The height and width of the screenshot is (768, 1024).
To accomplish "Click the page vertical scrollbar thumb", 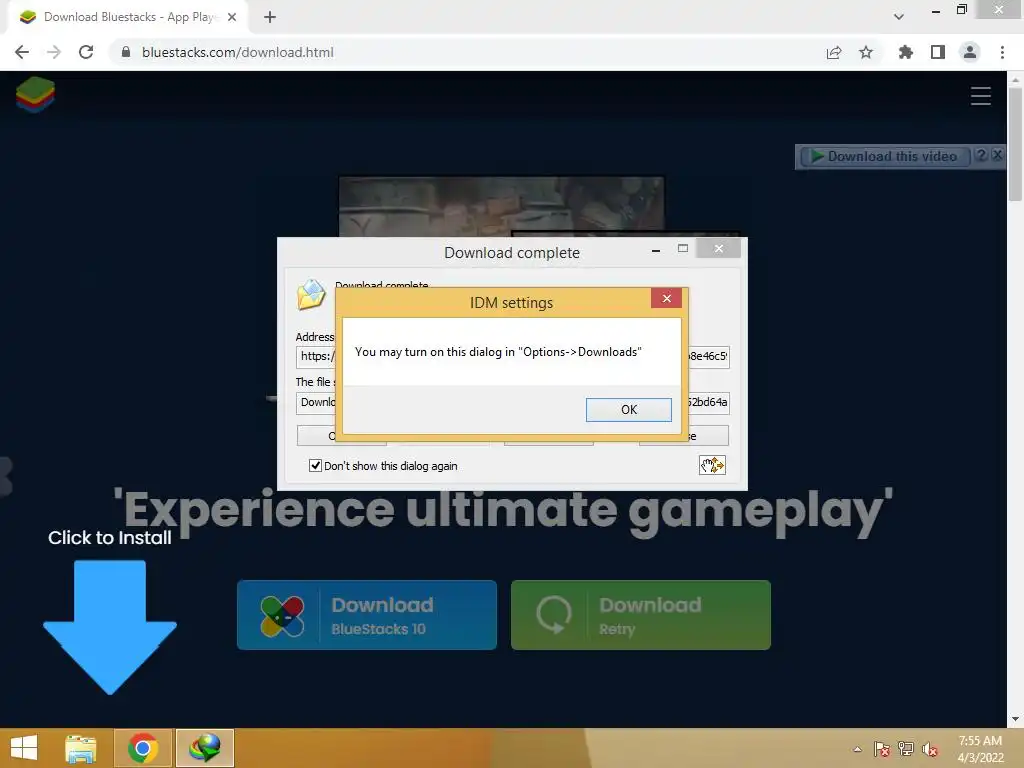I will coord(1015,144).
